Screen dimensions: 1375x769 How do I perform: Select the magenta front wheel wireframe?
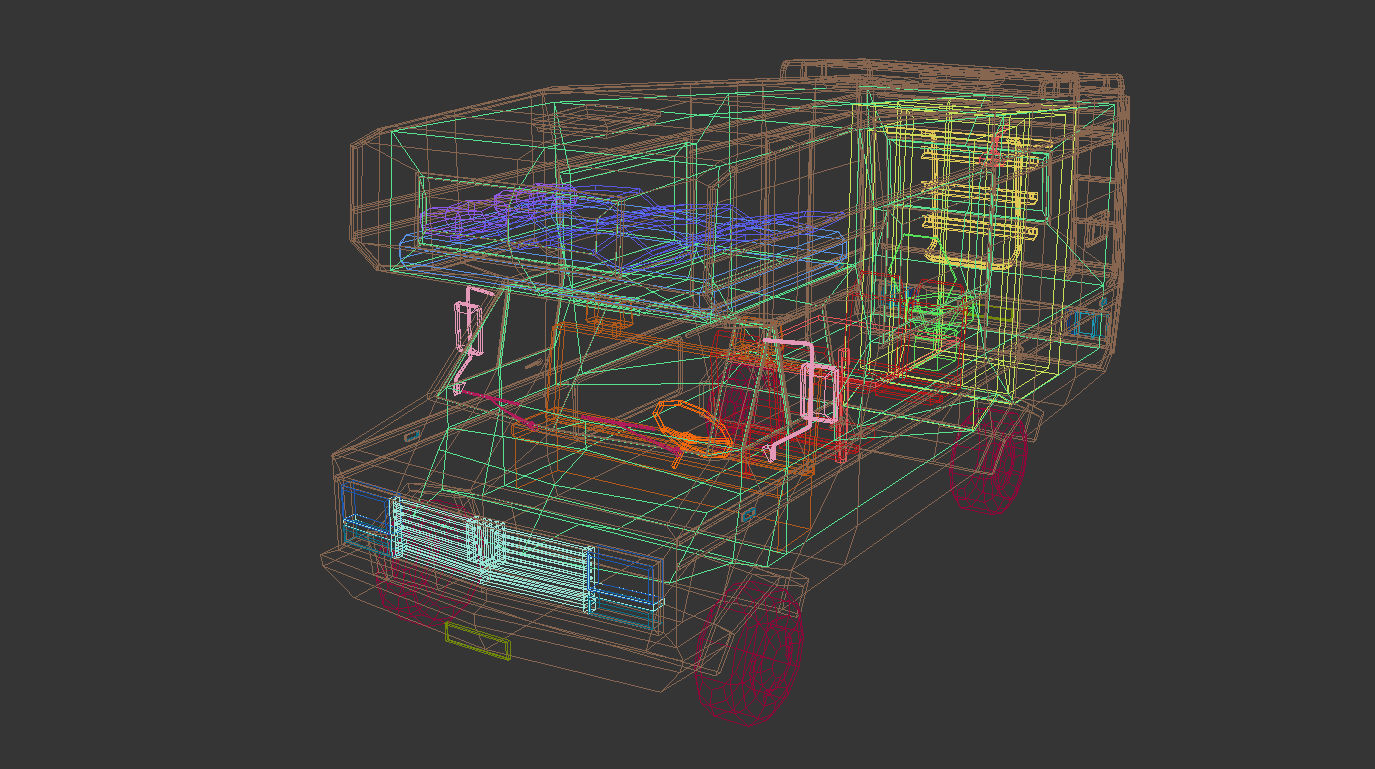750,653
